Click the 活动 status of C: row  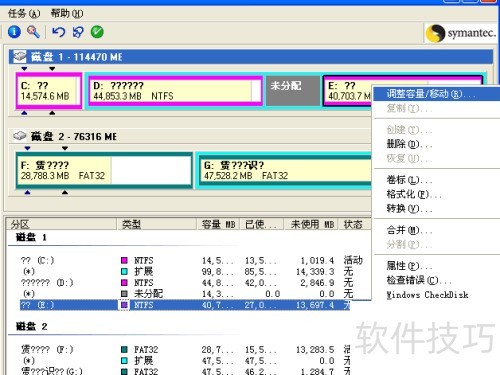[x=353, y=260]
